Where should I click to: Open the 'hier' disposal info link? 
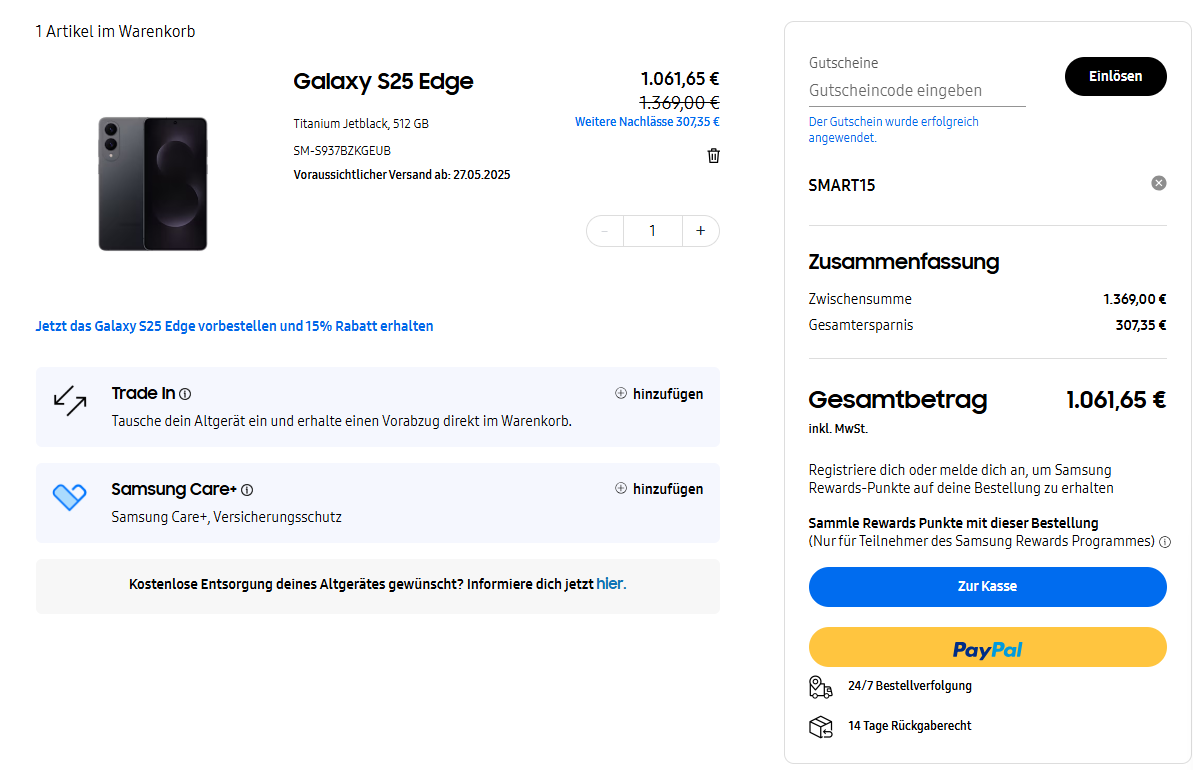point(610,584)
